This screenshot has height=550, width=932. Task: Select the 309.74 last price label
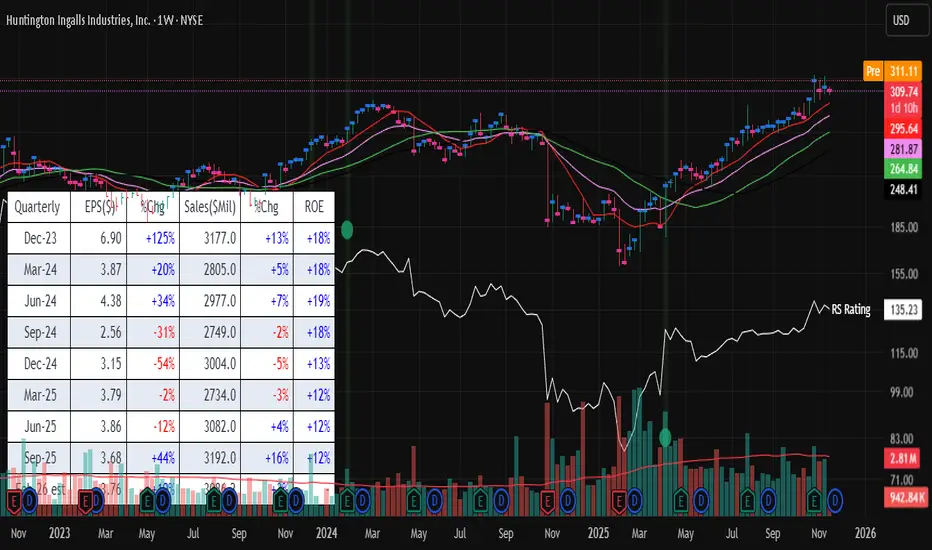[x=905, y=90]
